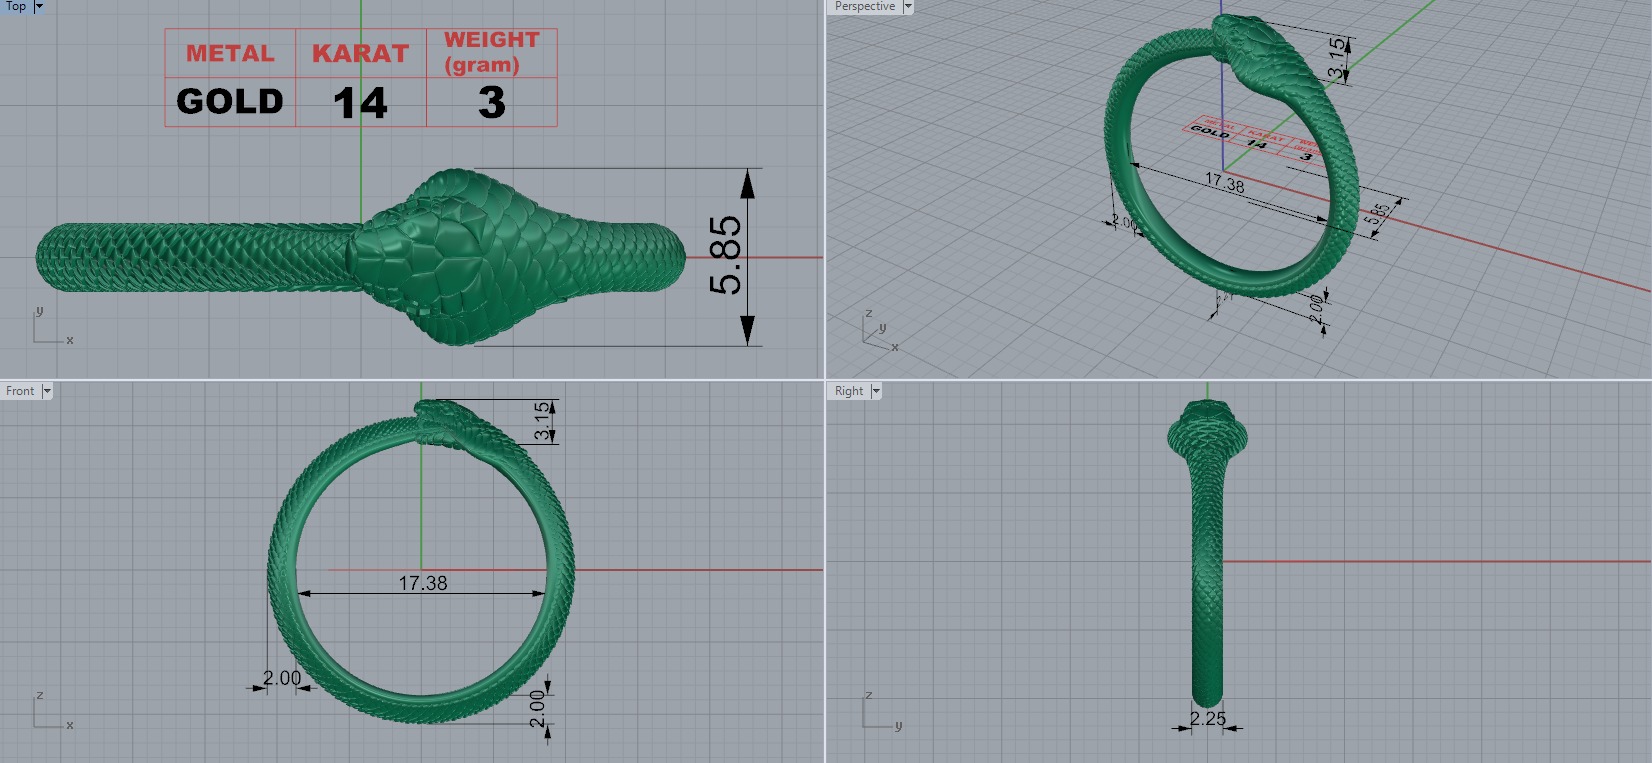This screenshot has width=1652, height=763.
Task: Select the 5.85 dimension in Top view
Action: 727,256
